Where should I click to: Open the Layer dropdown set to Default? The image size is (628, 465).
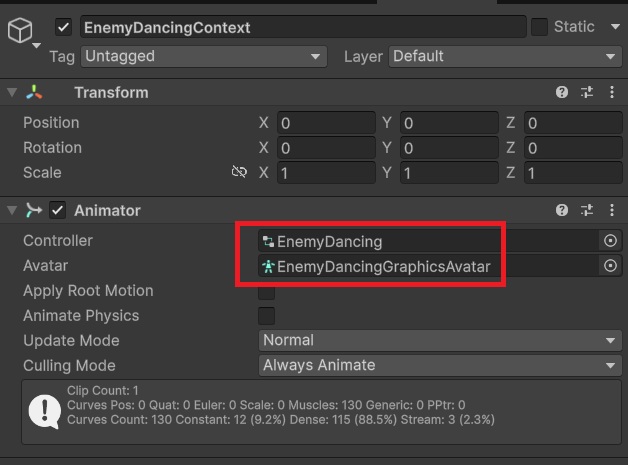click(x=505, y=57)
